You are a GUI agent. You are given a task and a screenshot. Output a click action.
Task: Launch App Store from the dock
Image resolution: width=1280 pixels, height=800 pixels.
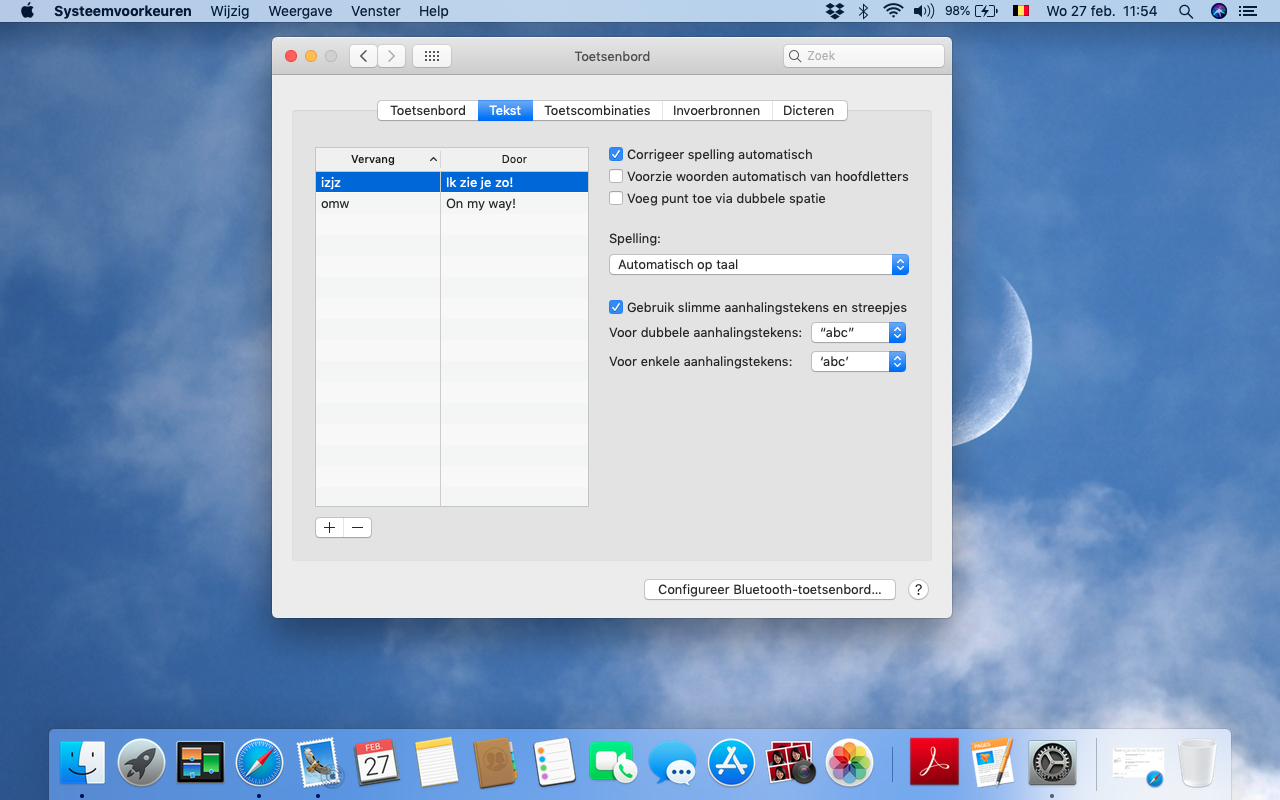click(x=731, y=764)
